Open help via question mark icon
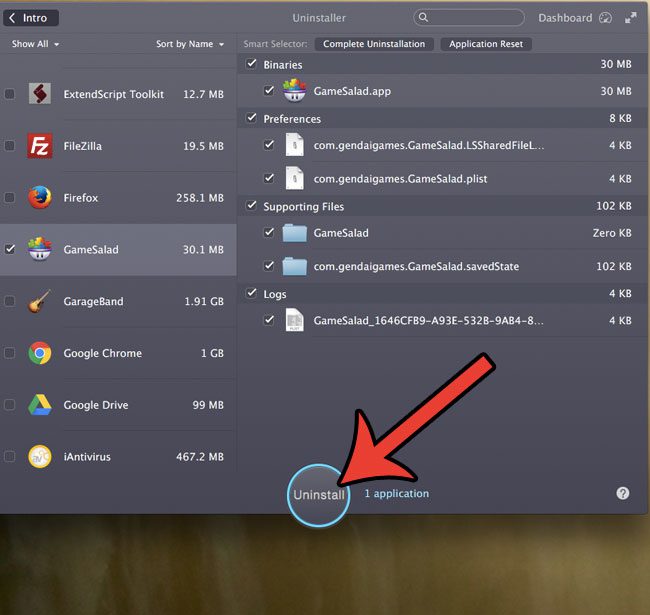Viewport: 650px width, 615px height. pyautogui.click(x=623, y=493)
